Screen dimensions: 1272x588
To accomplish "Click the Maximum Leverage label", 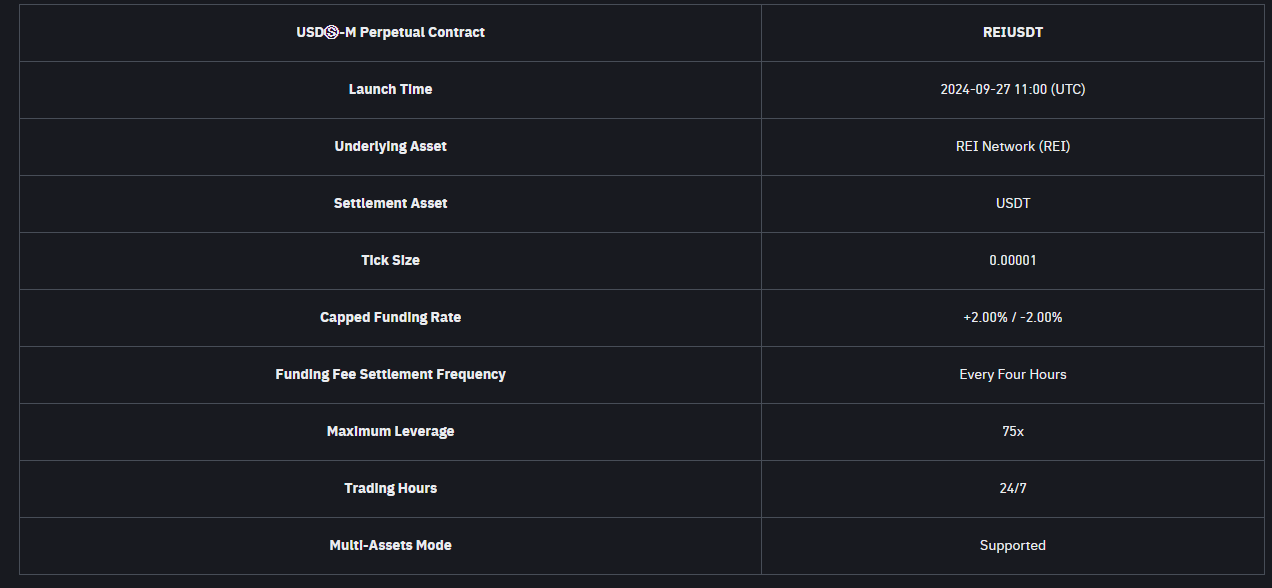I will [x=390, y=431].
